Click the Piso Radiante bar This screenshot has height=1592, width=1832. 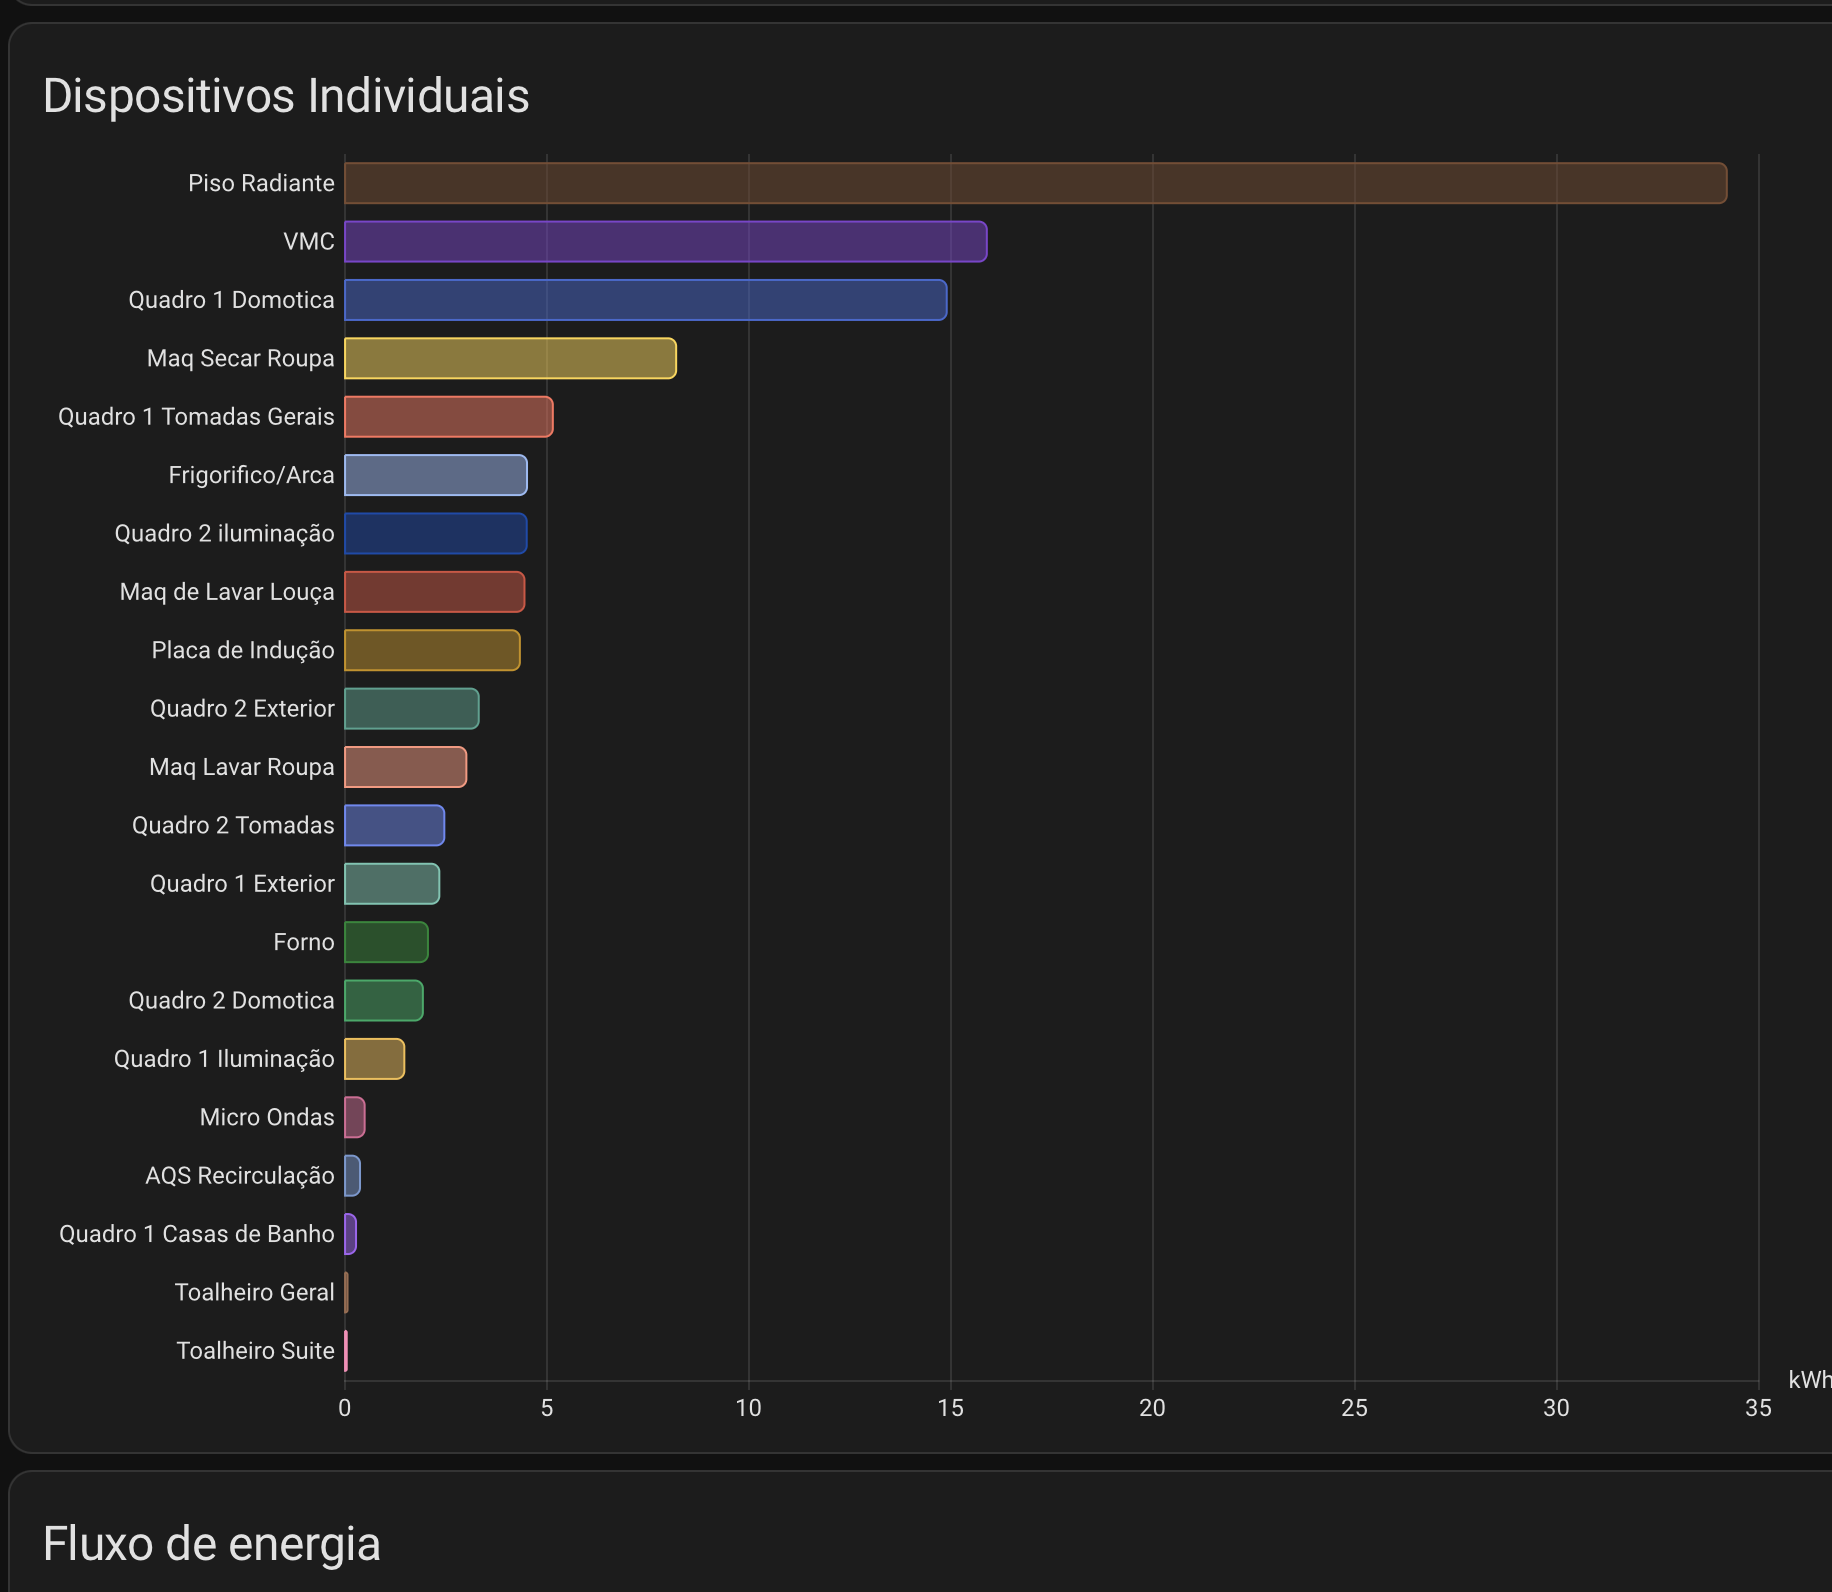pos(1035,183)
